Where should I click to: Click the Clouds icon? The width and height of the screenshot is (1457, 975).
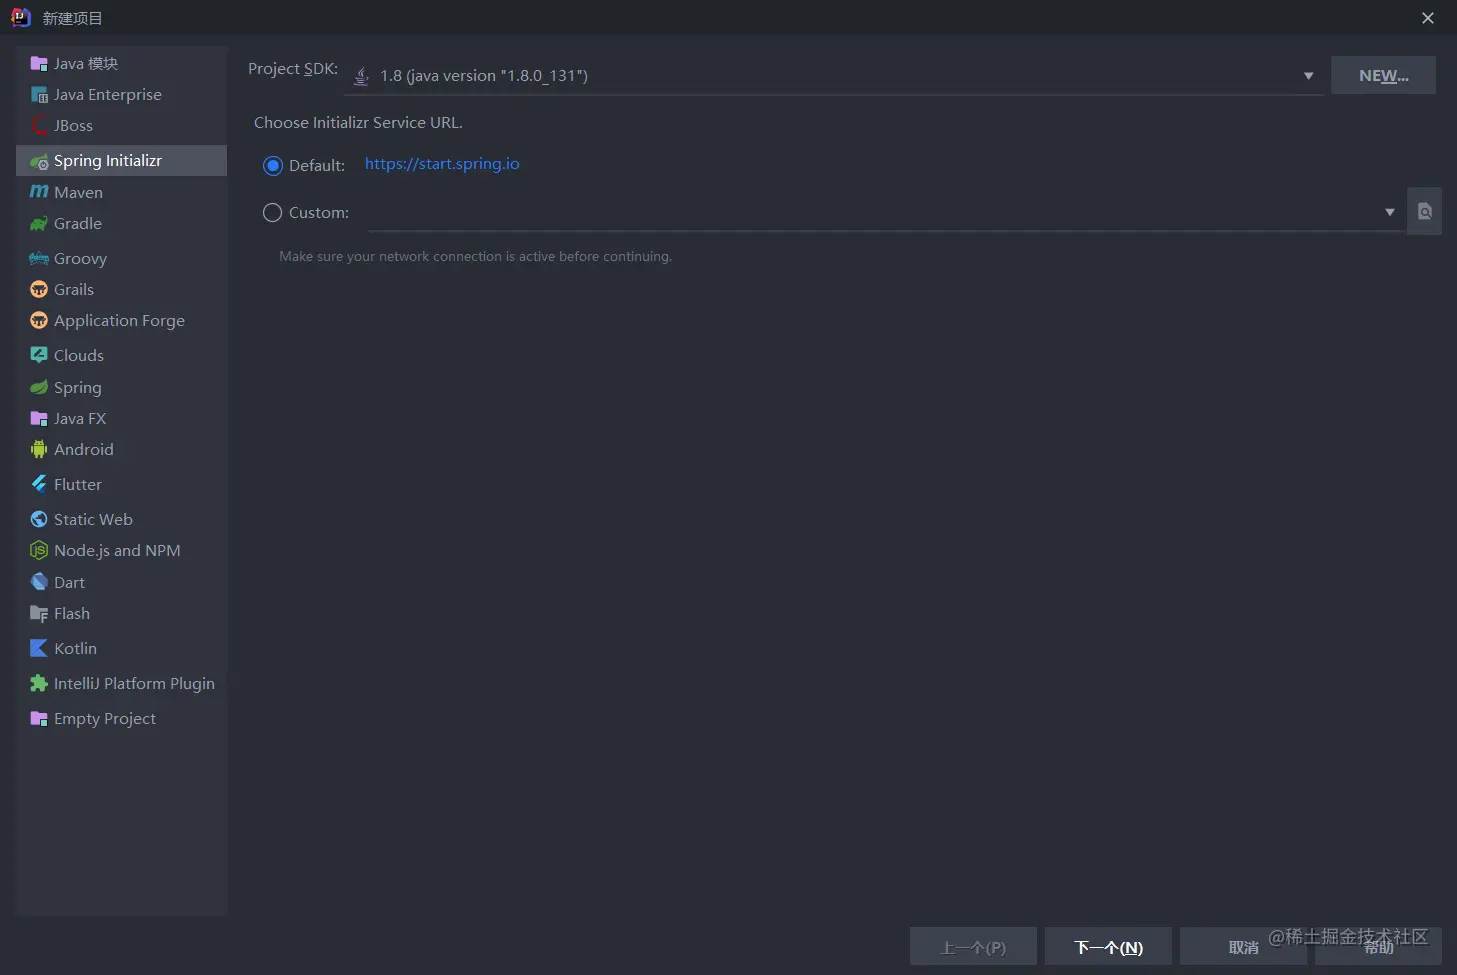39,355
